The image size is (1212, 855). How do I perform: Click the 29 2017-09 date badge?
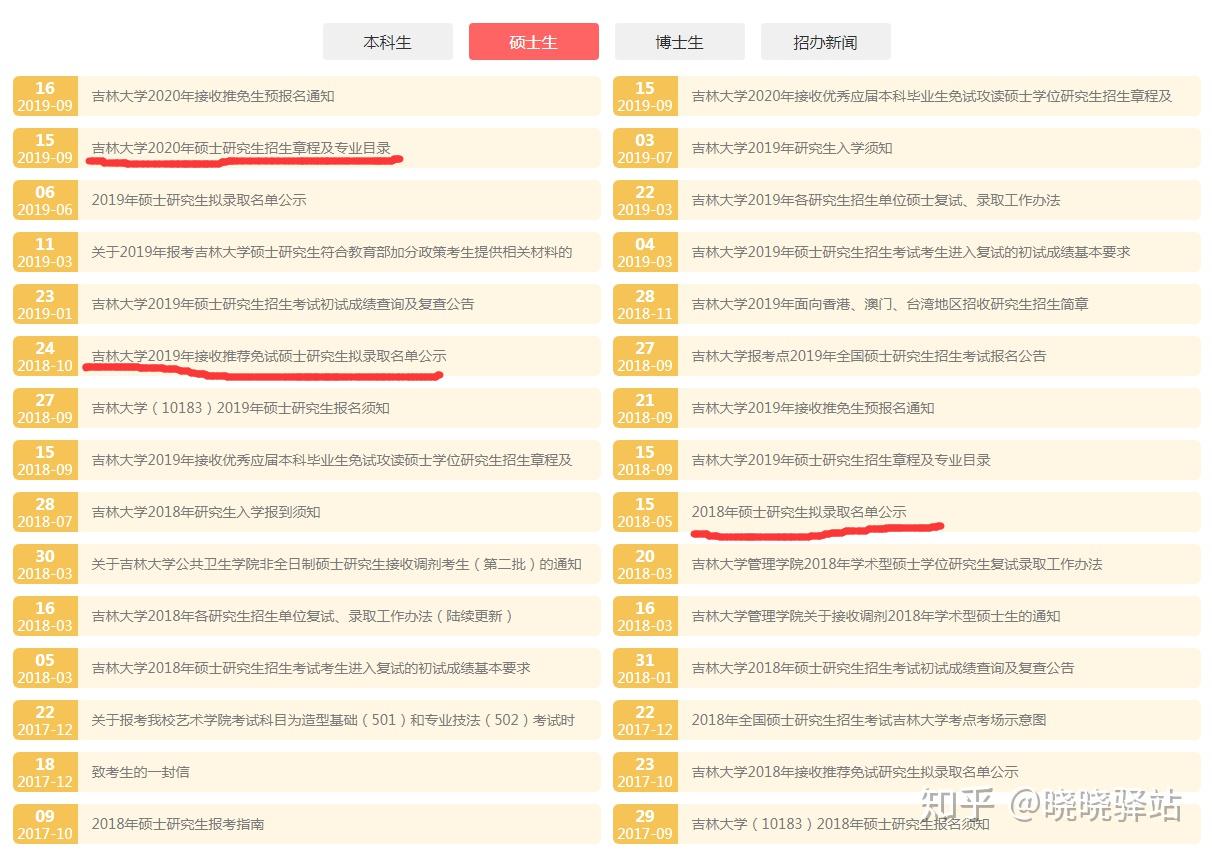tap(645, 824)
